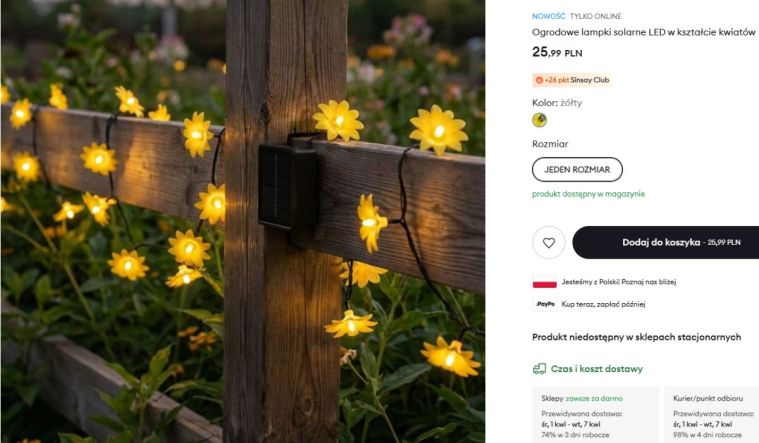Open Kup teraz, zapłać później link
Viewport: 759px width, 443px height.
point(603,304)
